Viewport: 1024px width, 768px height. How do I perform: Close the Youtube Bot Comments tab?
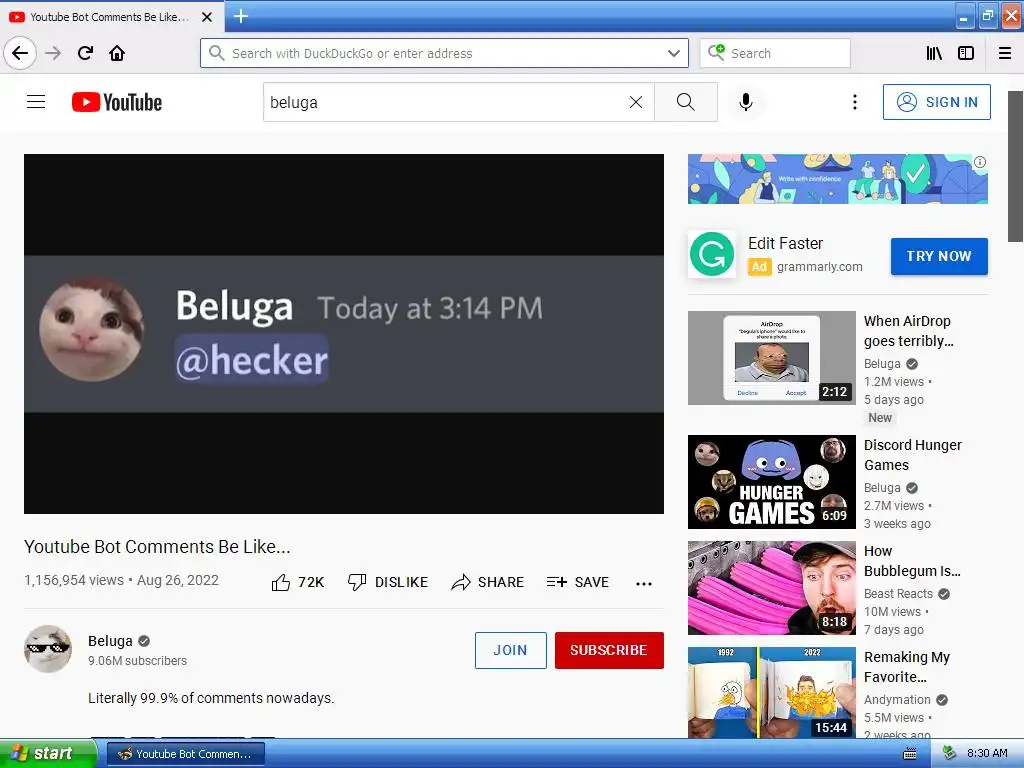(207, 17)
